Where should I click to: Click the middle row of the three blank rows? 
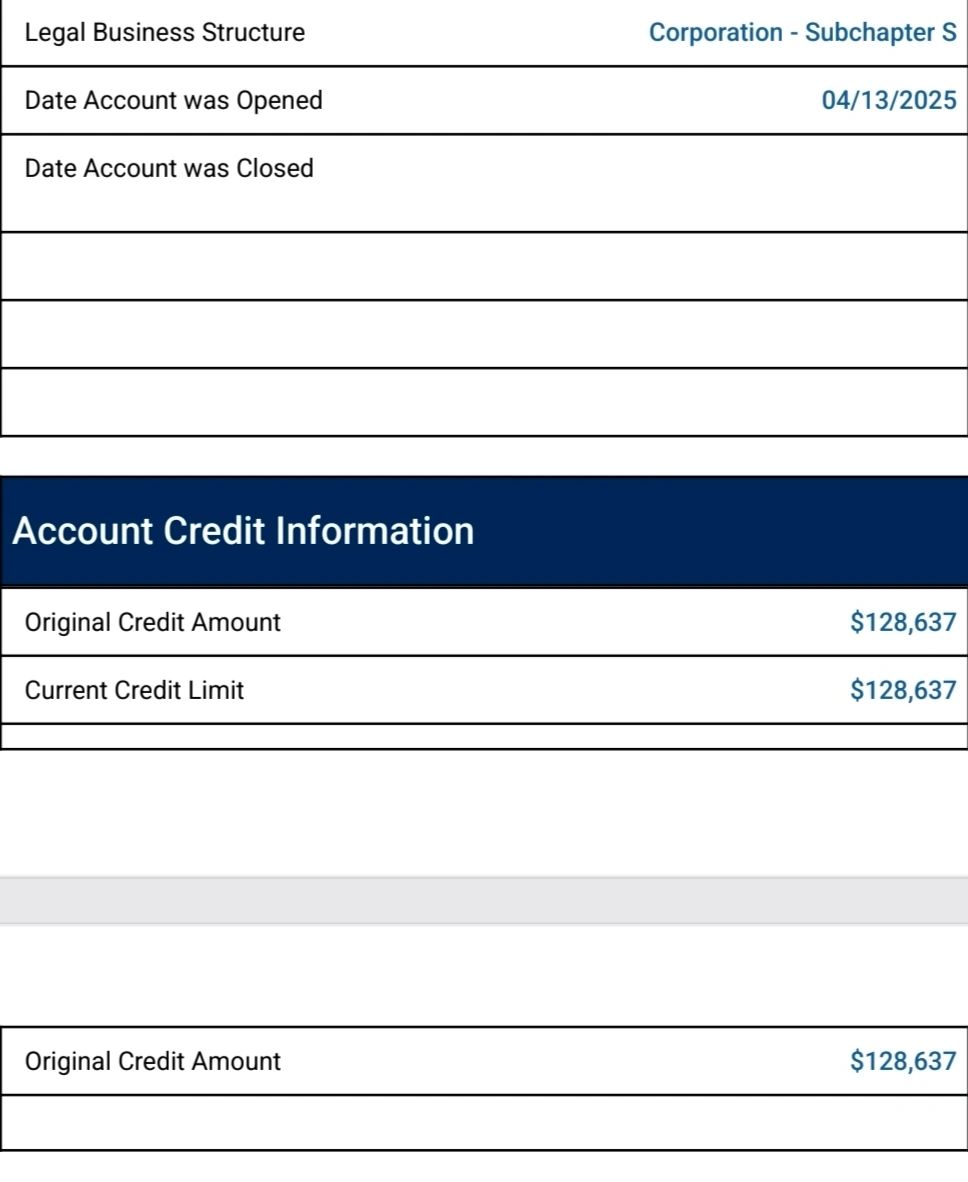(484, 334)
